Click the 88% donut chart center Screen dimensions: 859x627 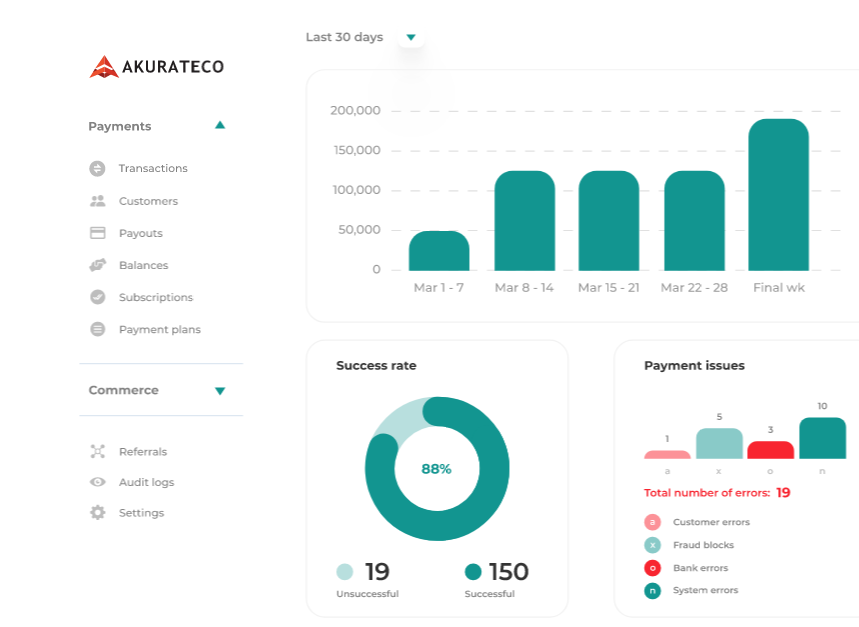(437, 469)
